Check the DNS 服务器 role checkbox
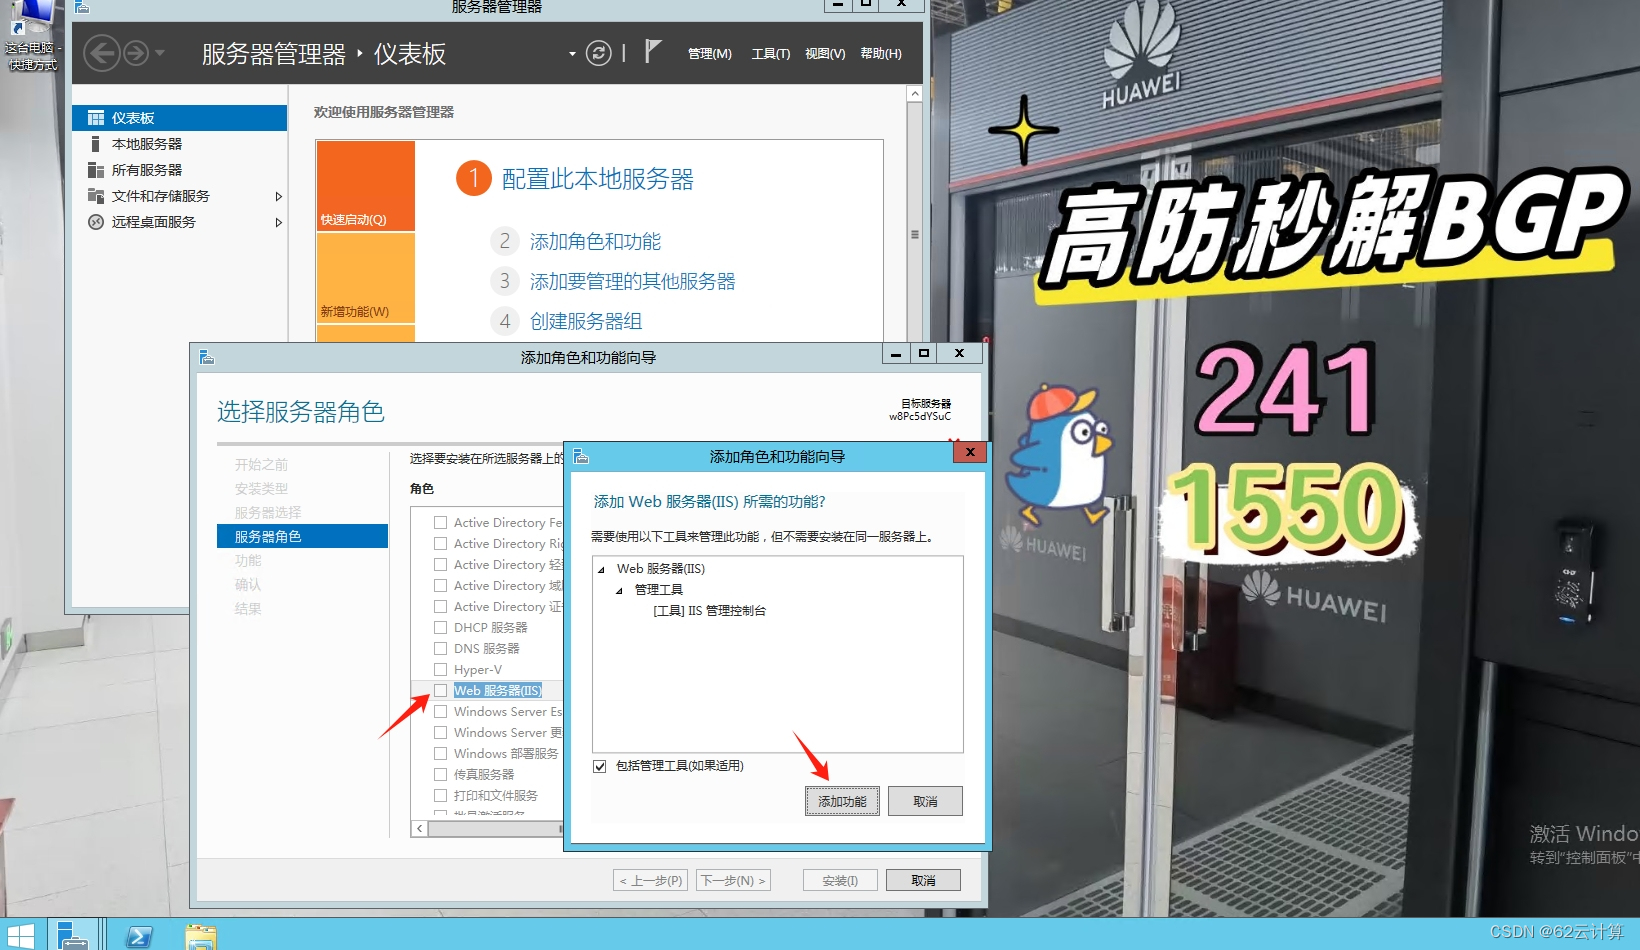Screen dimensions: 1640x950 (440, 648)
